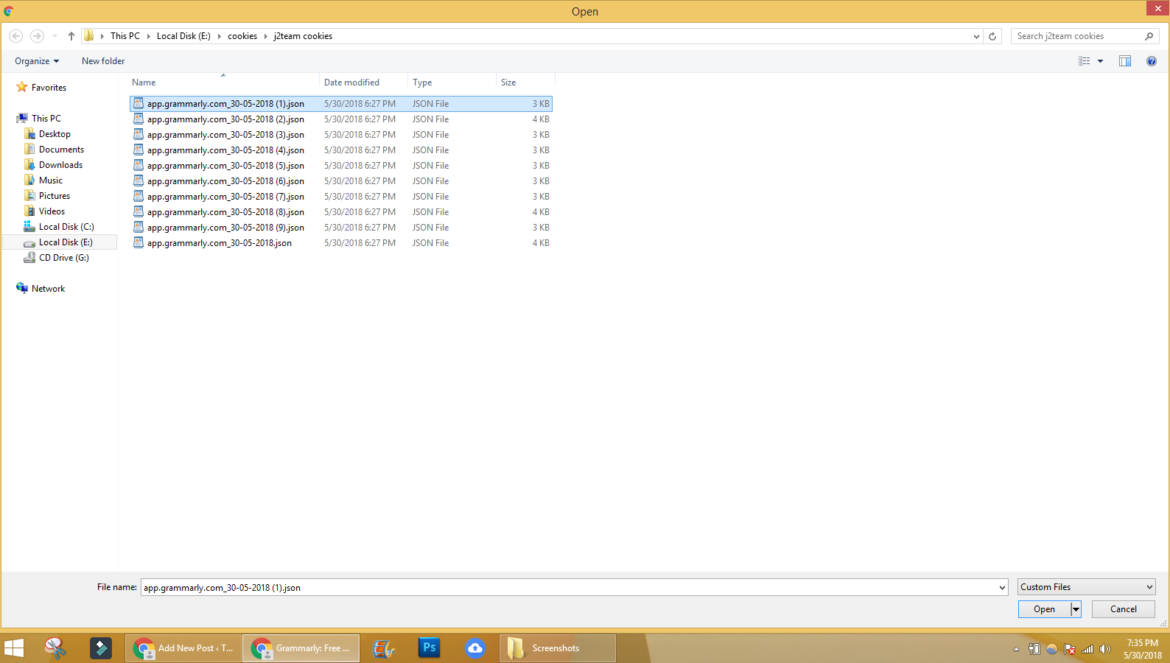Viewport: 1170px width, 663px height.
Task: Open Local Disk (C:) in navigation pane
Action: (66, 227)
